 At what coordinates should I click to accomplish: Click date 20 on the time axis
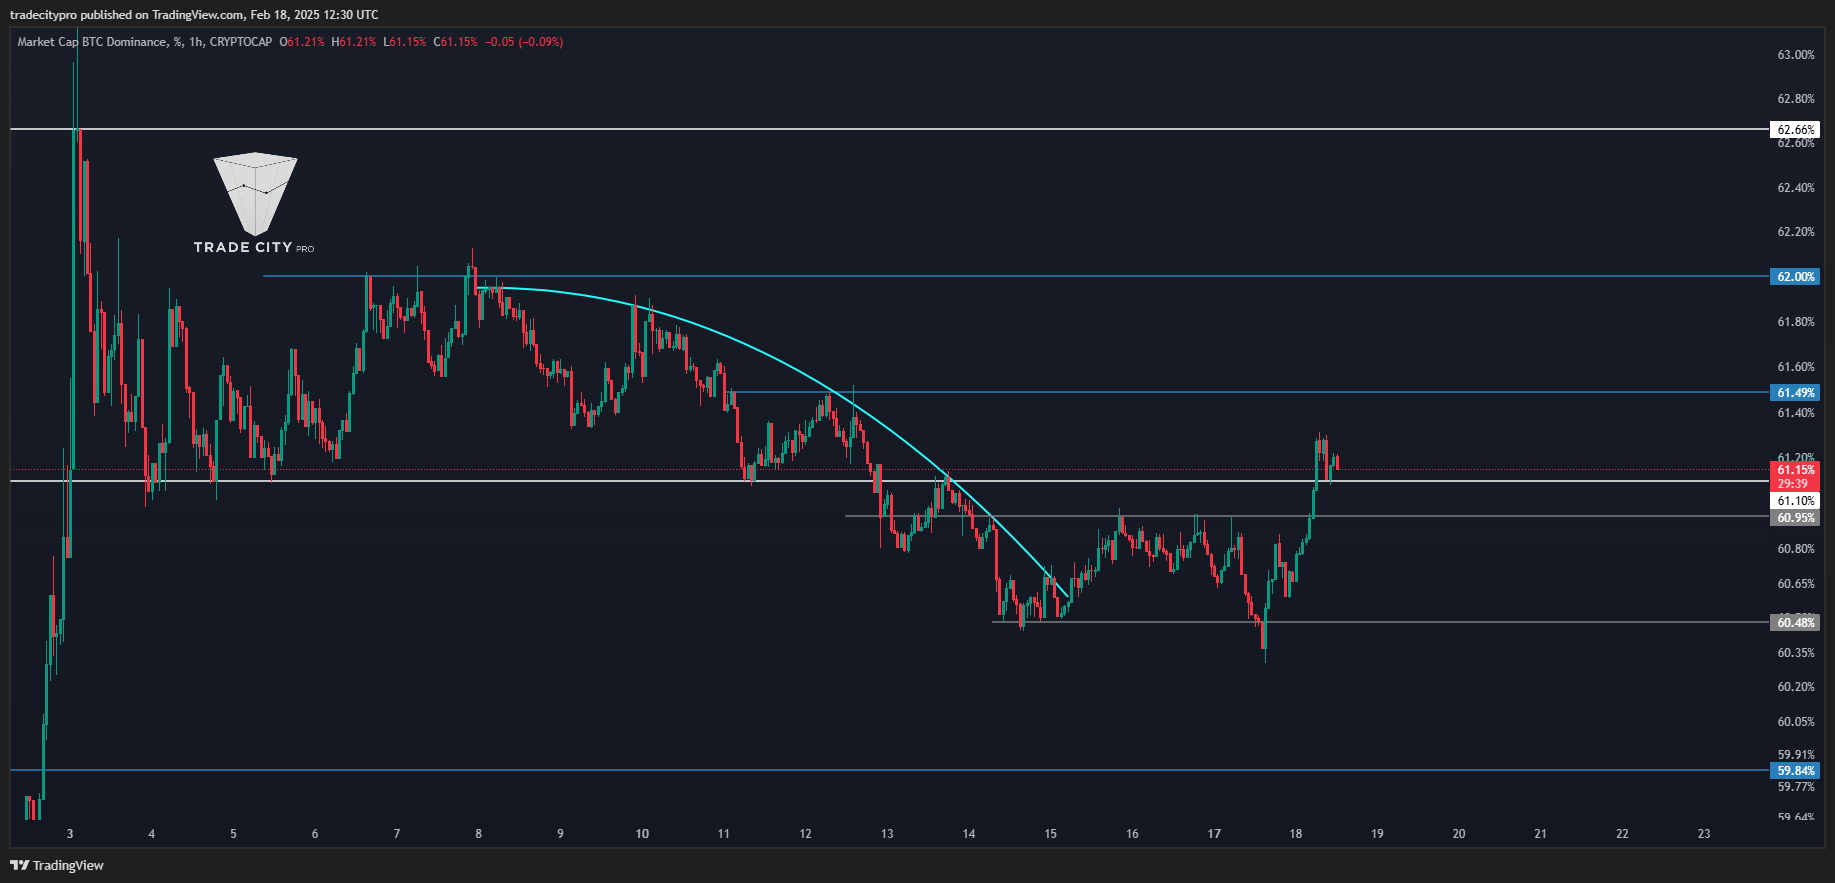tap(1459, 834)
